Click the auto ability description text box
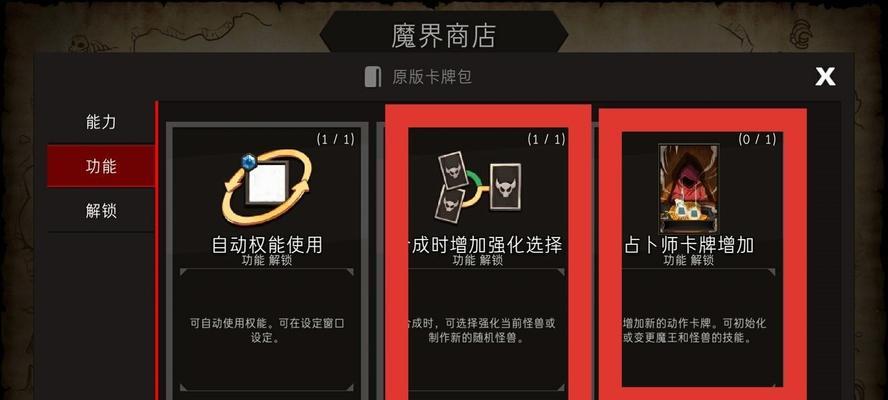Image resolution: width=888 pixels, height=400 pixels. click(x=267, y=330)
